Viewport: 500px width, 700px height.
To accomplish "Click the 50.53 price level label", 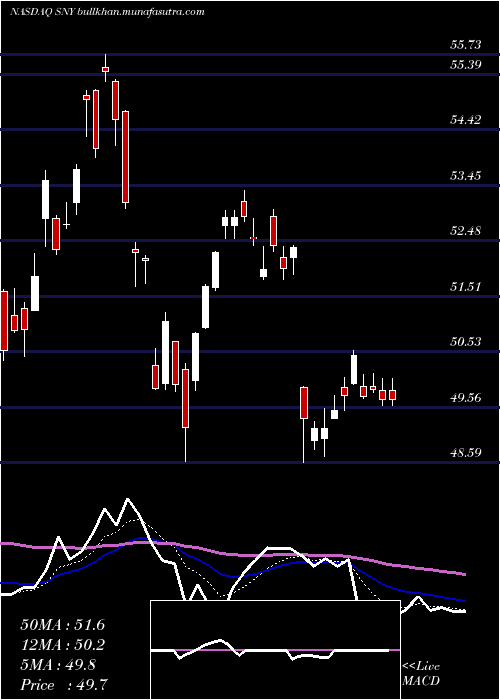I will point(466,342).
